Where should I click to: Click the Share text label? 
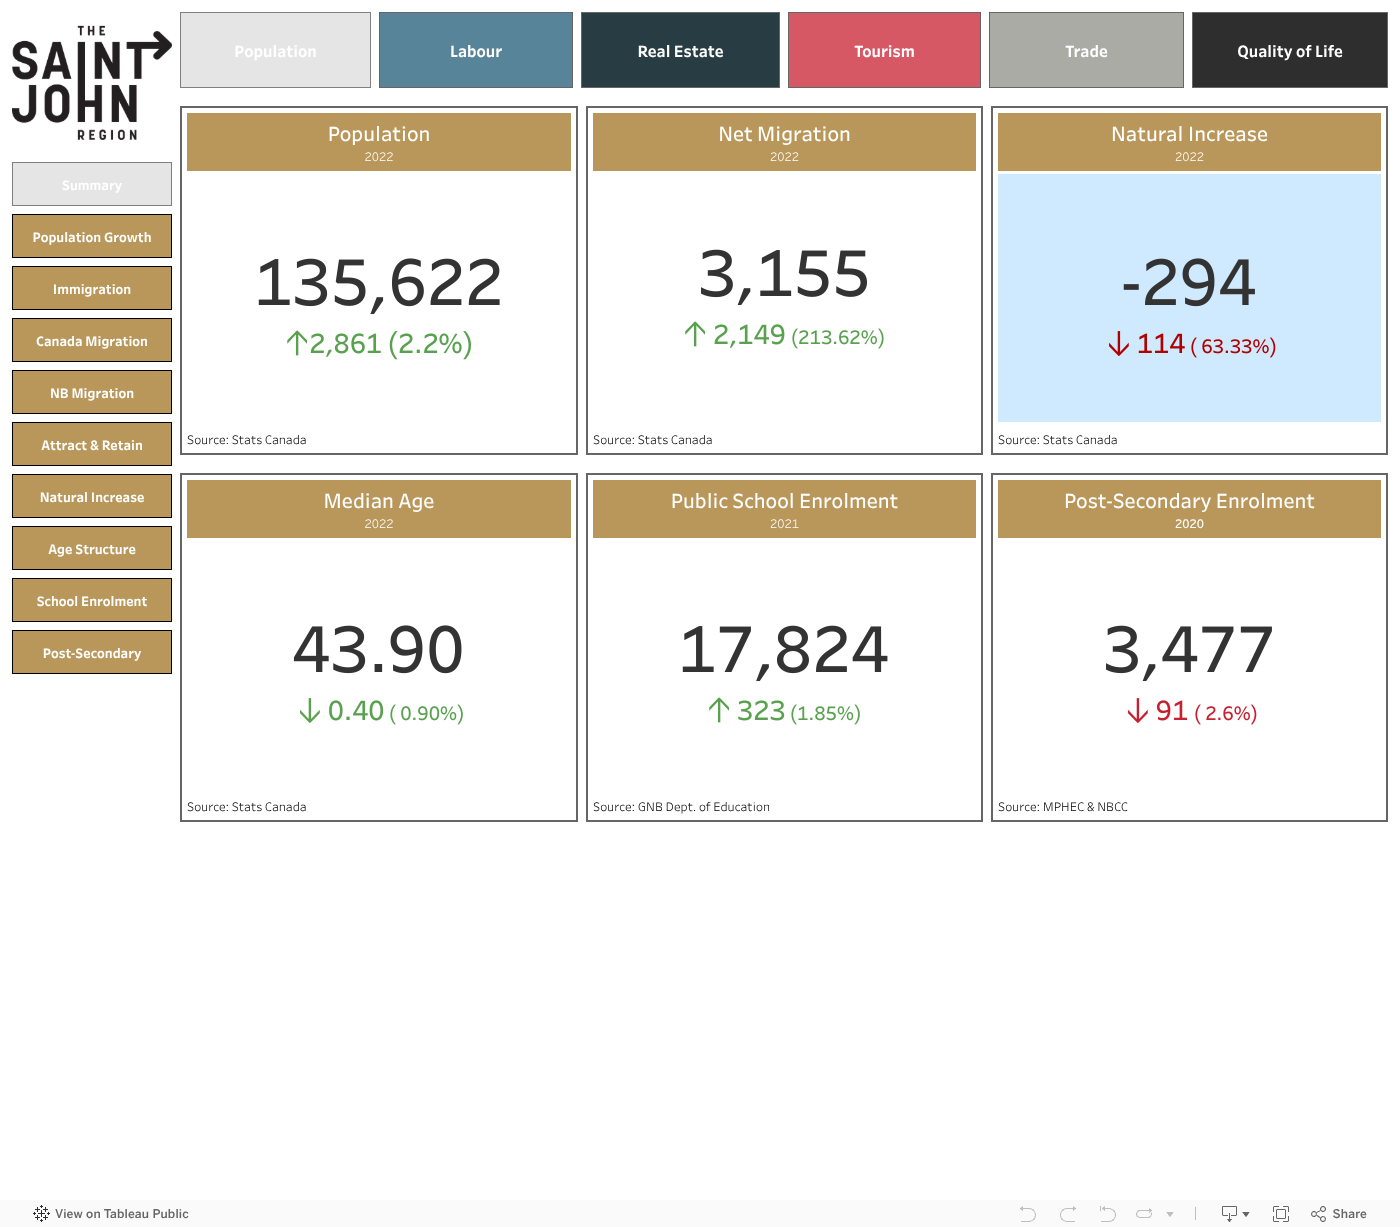point(1349,1214)
